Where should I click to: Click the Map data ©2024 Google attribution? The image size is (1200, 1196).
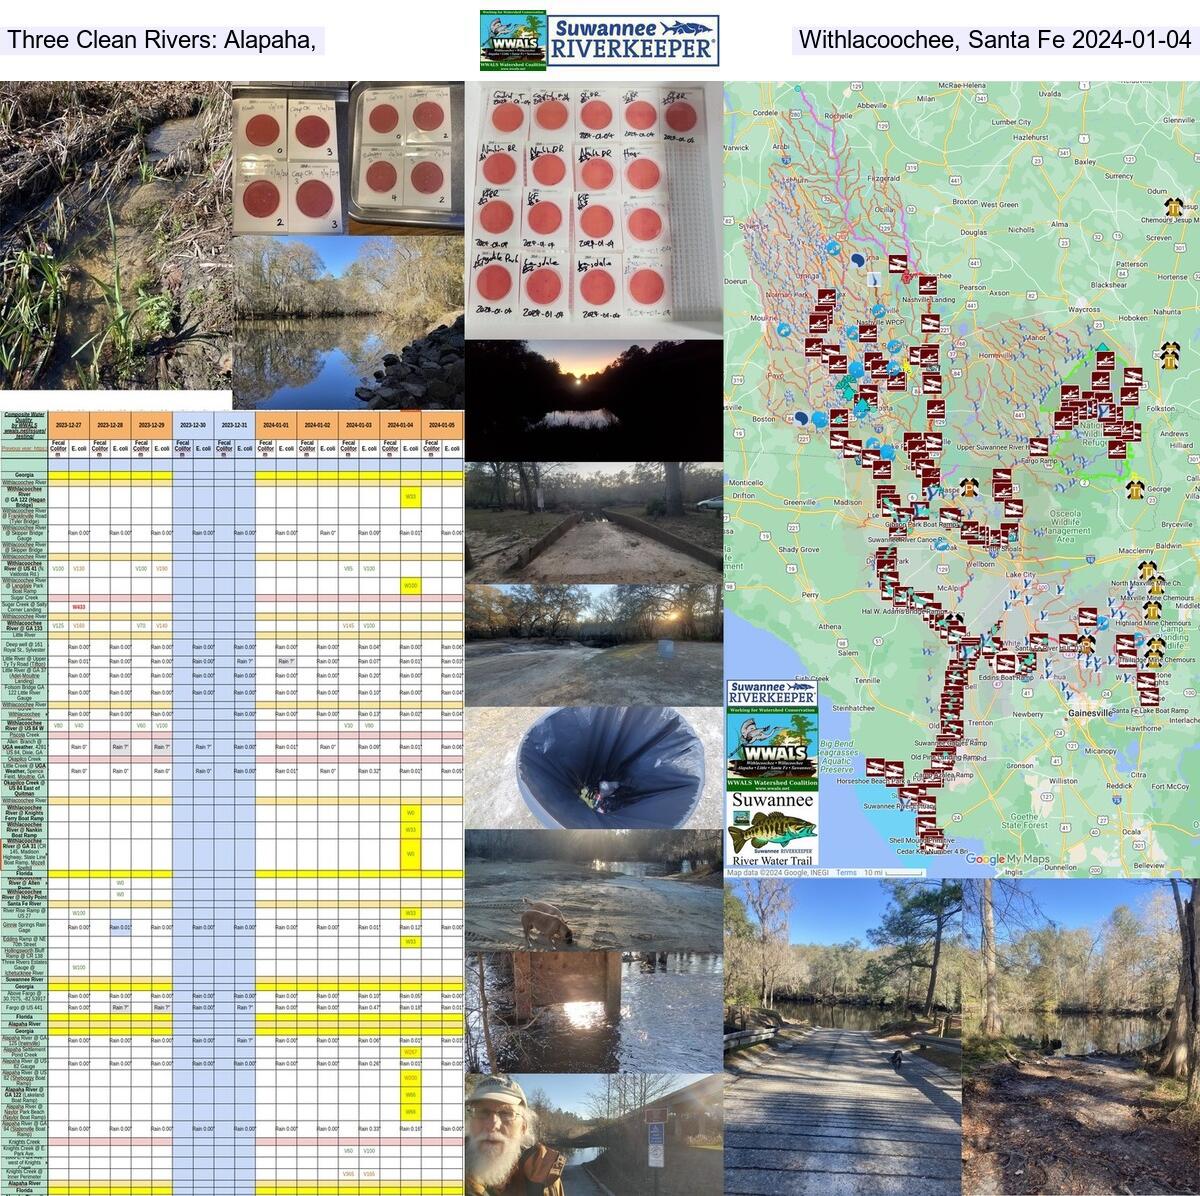777,873
